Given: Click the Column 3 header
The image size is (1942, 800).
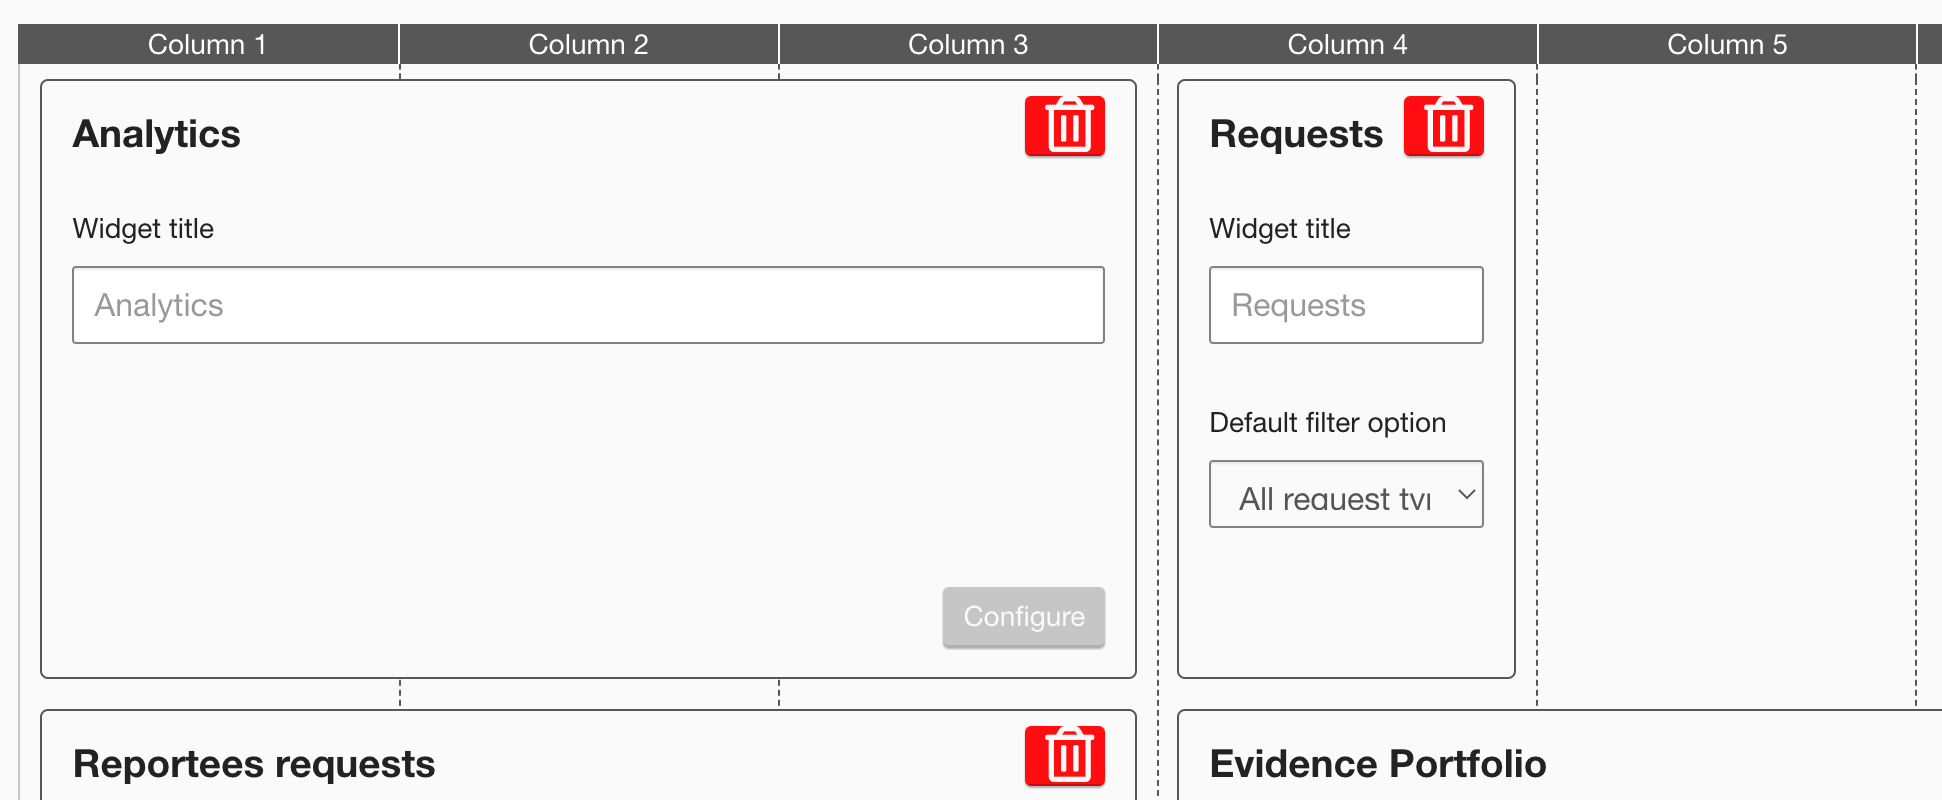Looking at the screenshot, I should 967,45.
